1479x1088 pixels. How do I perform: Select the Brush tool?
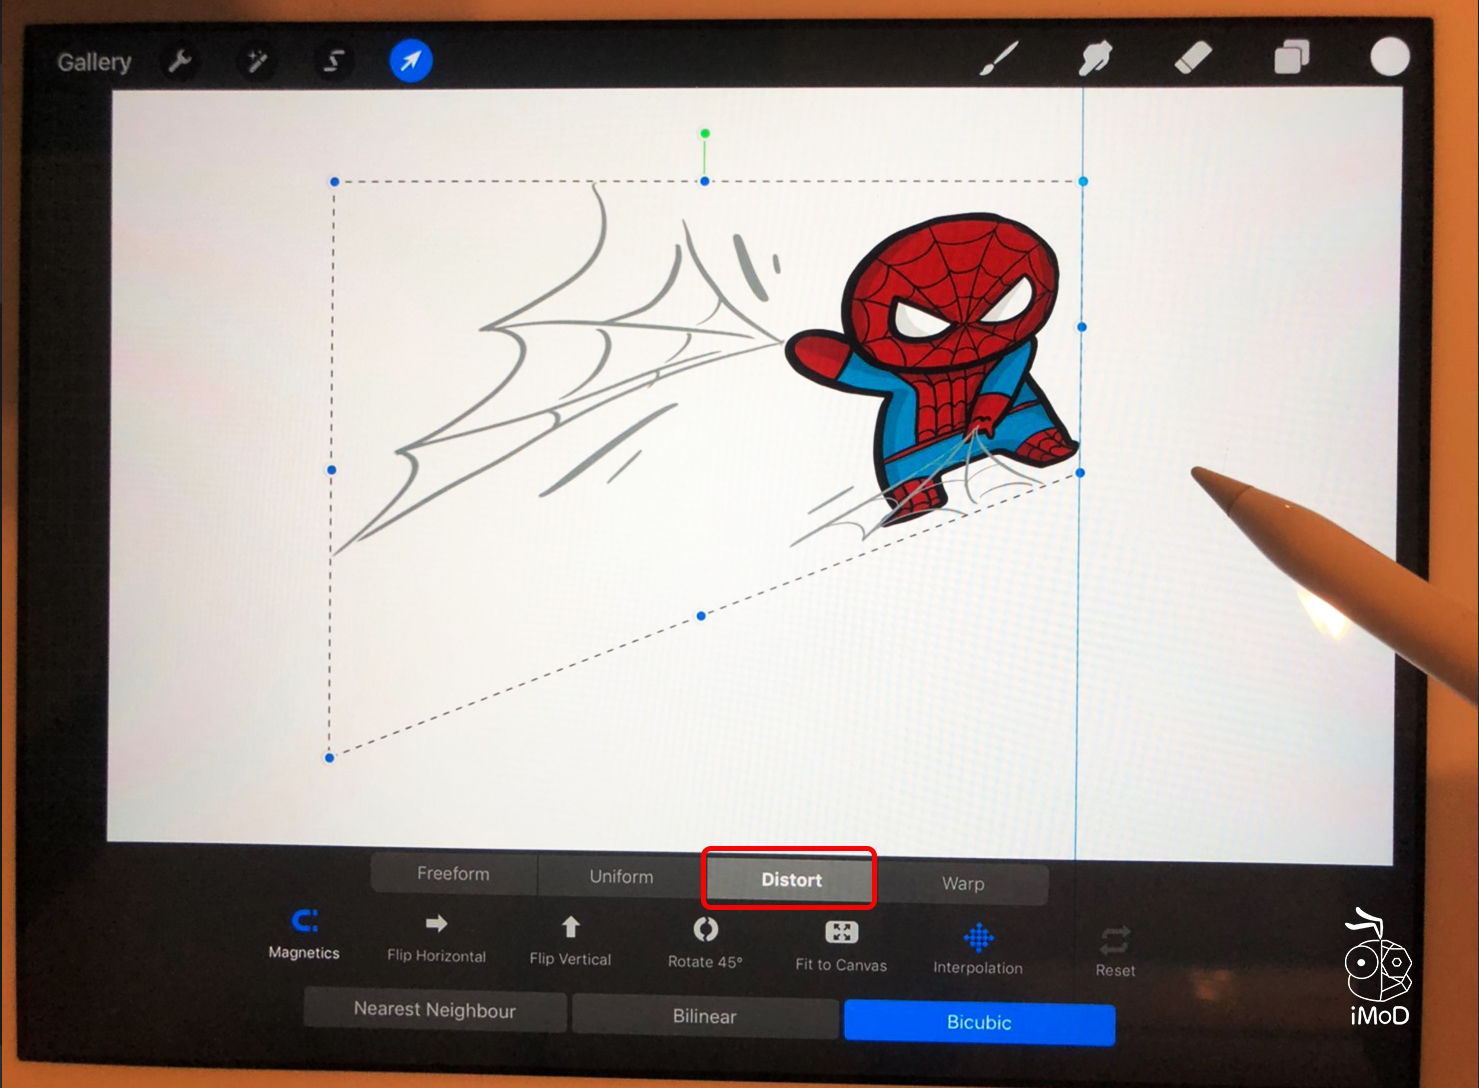coord(999,59)
